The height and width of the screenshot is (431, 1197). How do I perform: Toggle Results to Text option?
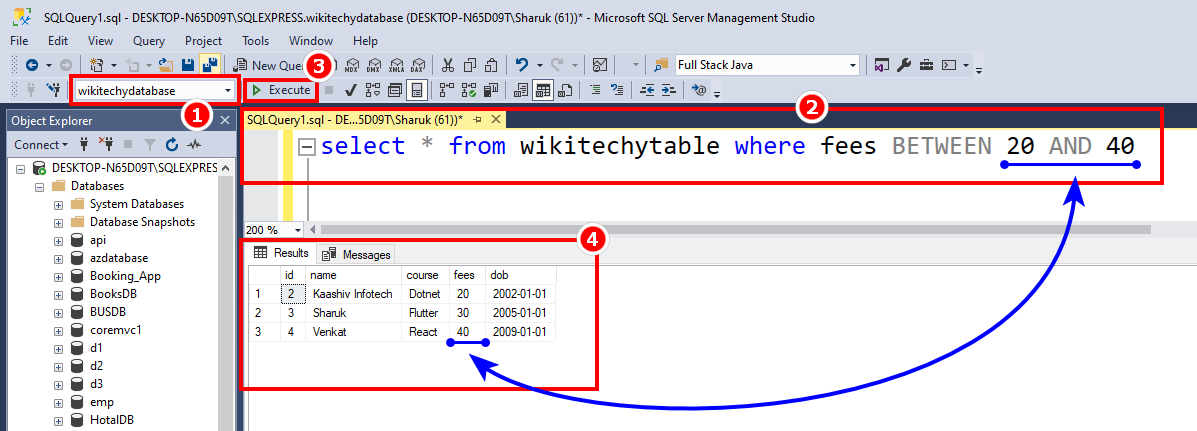(x=520, y=91)
